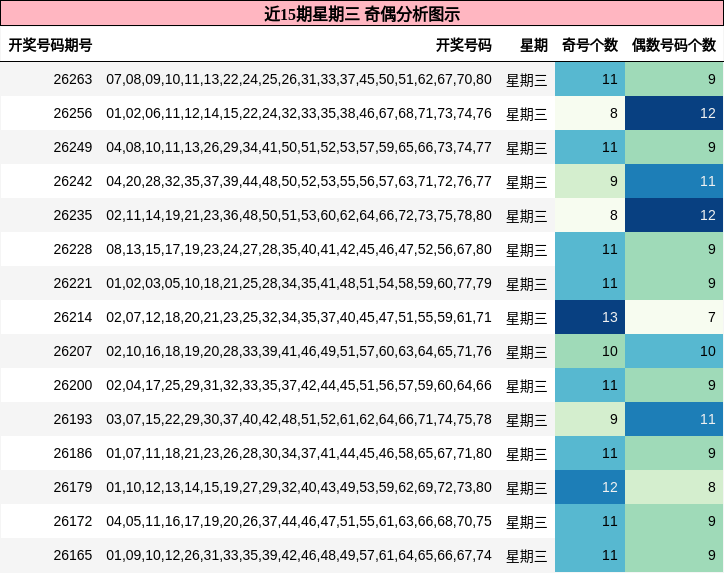
Task: Click the 偶数号码个数 column header
Action: point(674,45)
